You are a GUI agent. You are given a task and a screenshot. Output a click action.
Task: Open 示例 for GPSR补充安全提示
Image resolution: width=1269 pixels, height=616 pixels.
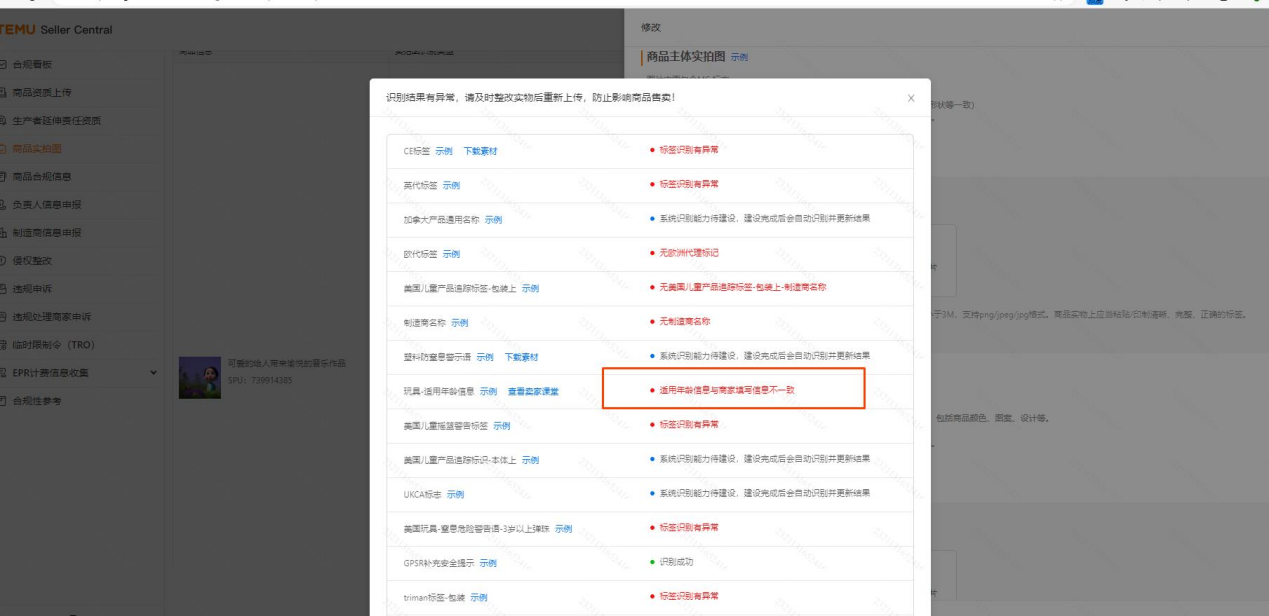487,563
